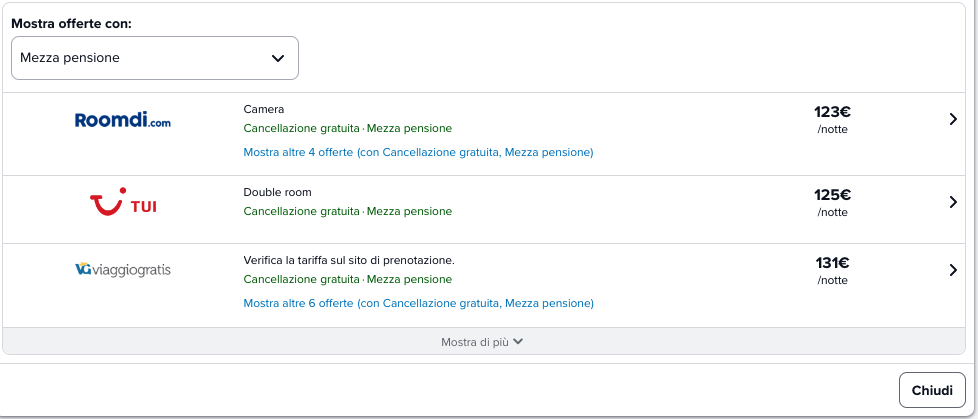This screenshot has width=978, height=419.
Task: Click Verifica la tariffa sul sito text
Action: (x=349, y=260)
